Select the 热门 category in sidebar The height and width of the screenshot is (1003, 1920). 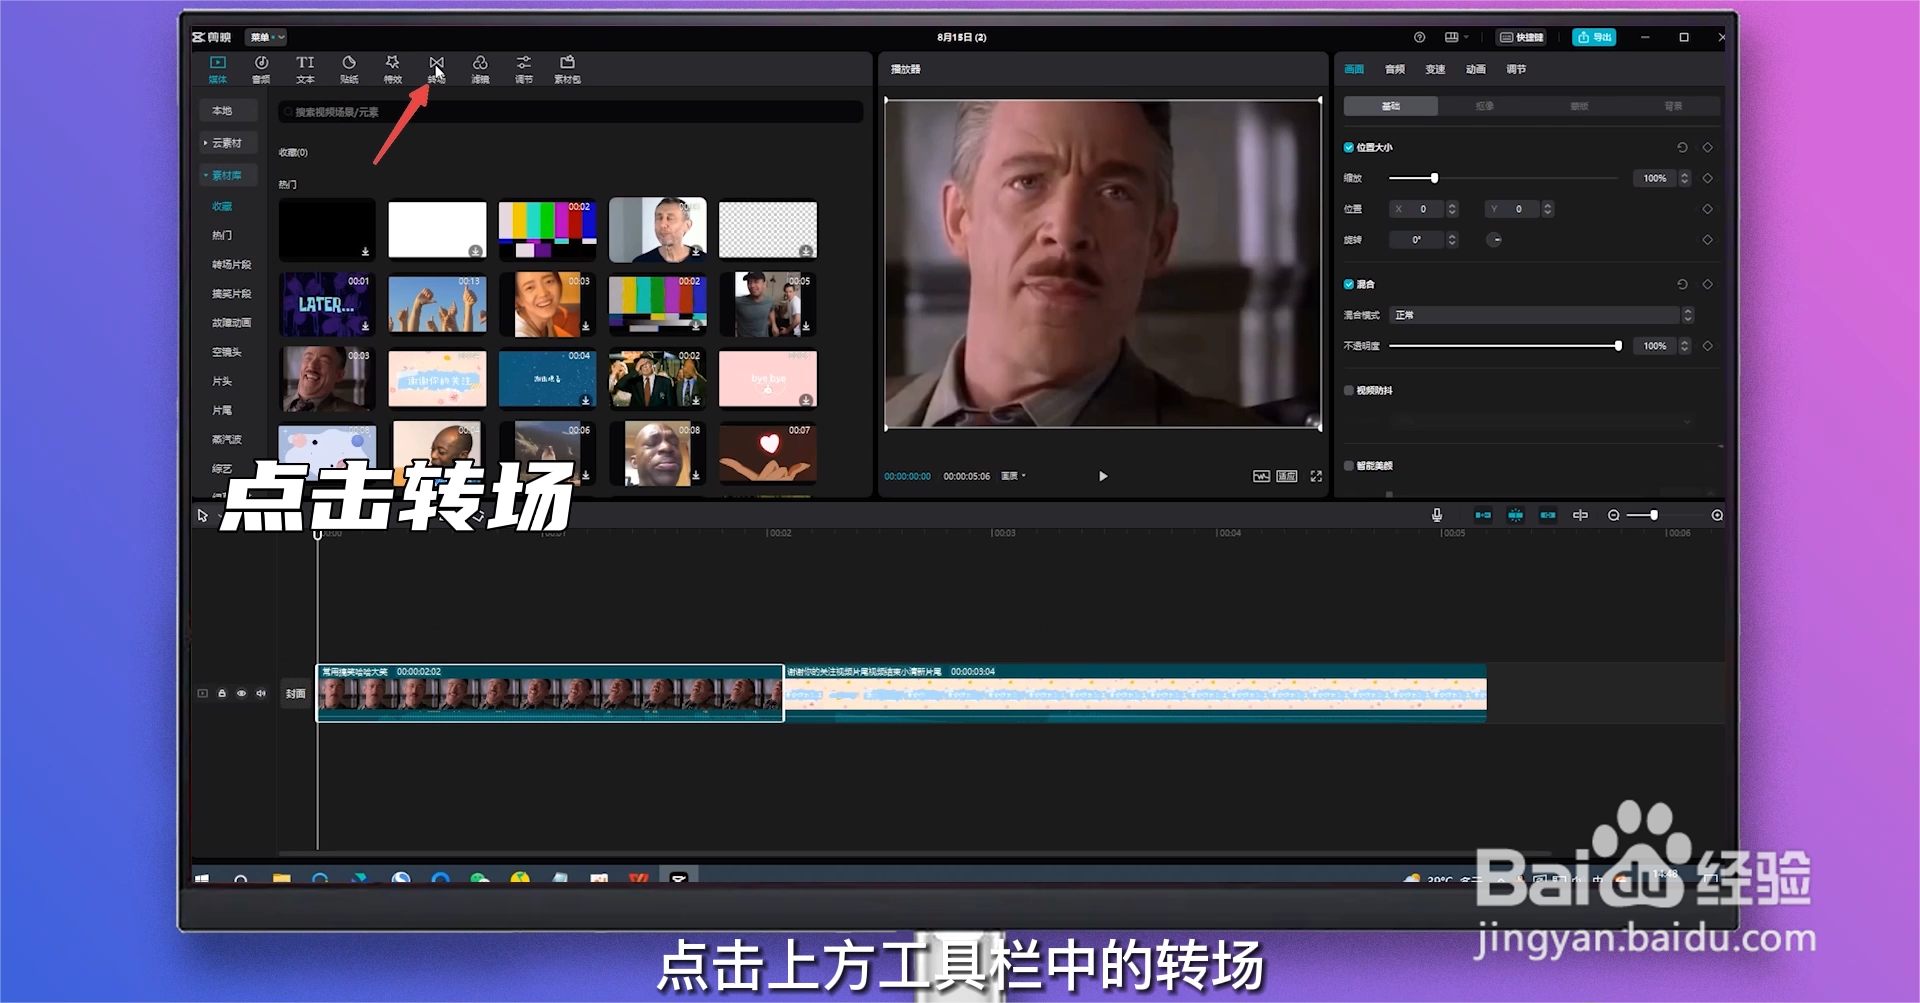222,235
